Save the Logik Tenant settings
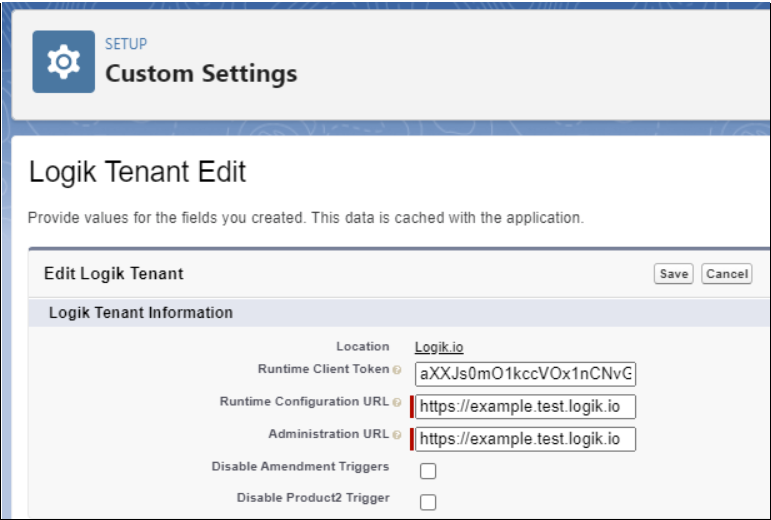This screenshot has width=771, height=520. (674, 274)
